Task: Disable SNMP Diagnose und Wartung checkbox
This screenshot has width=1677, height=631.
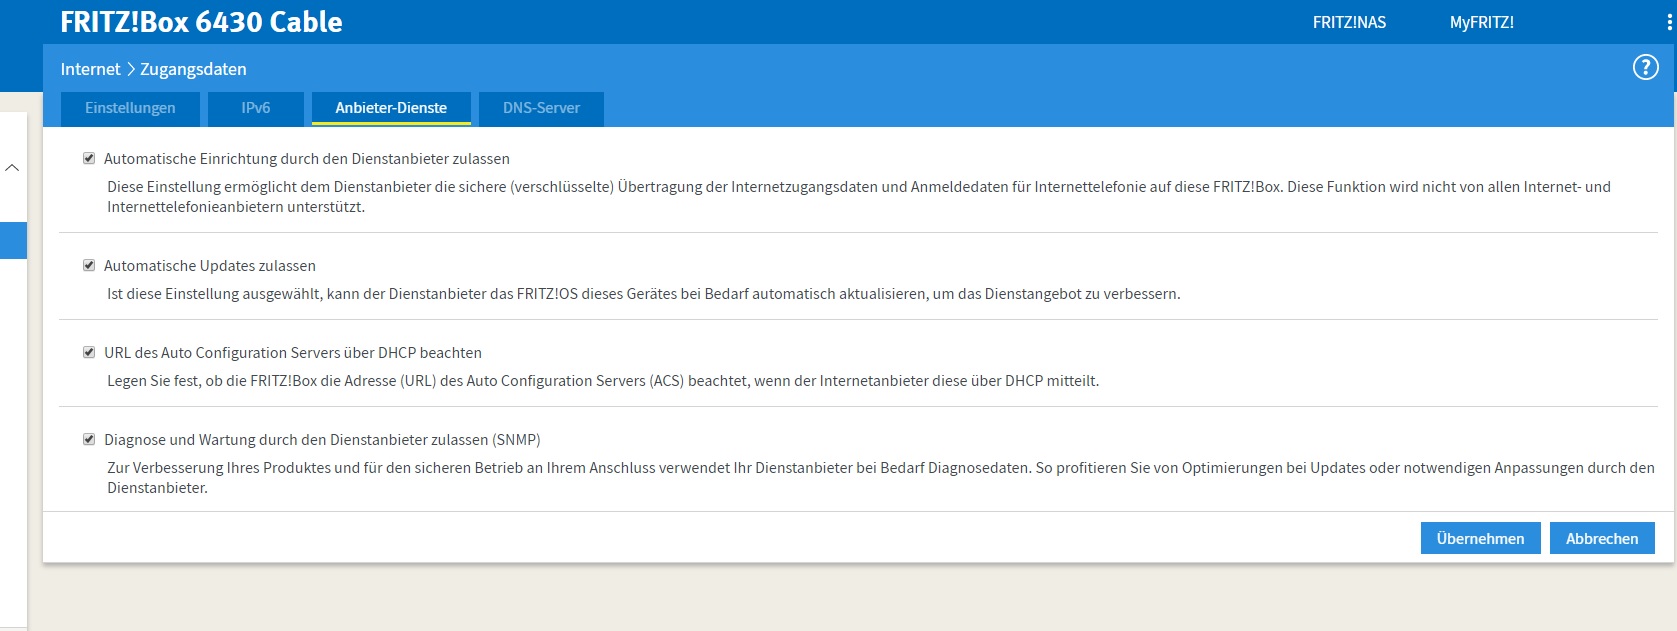Action: [x=89, y=440]
